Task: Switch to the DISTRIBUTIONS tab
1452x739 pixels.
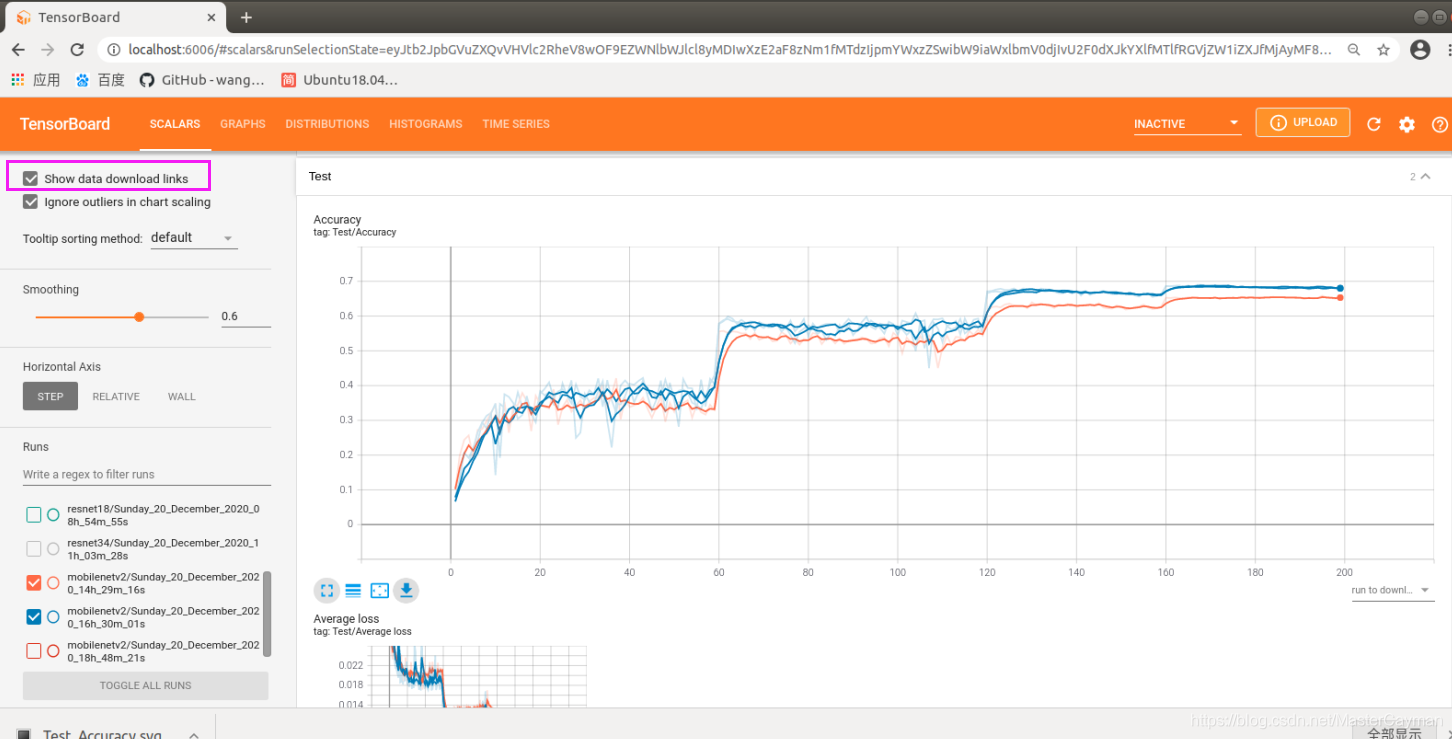Action: [327, 124]
